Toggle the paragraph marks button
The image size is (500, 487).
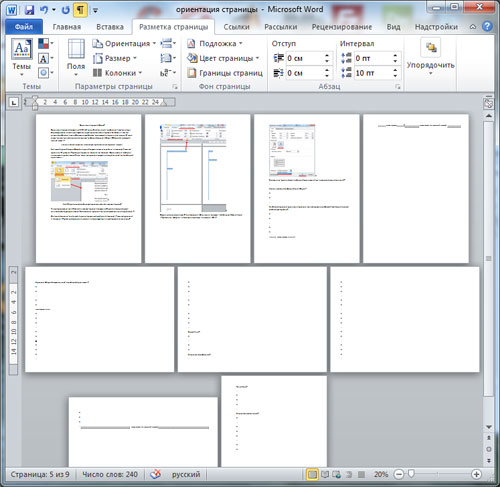[x=80, y=10]
